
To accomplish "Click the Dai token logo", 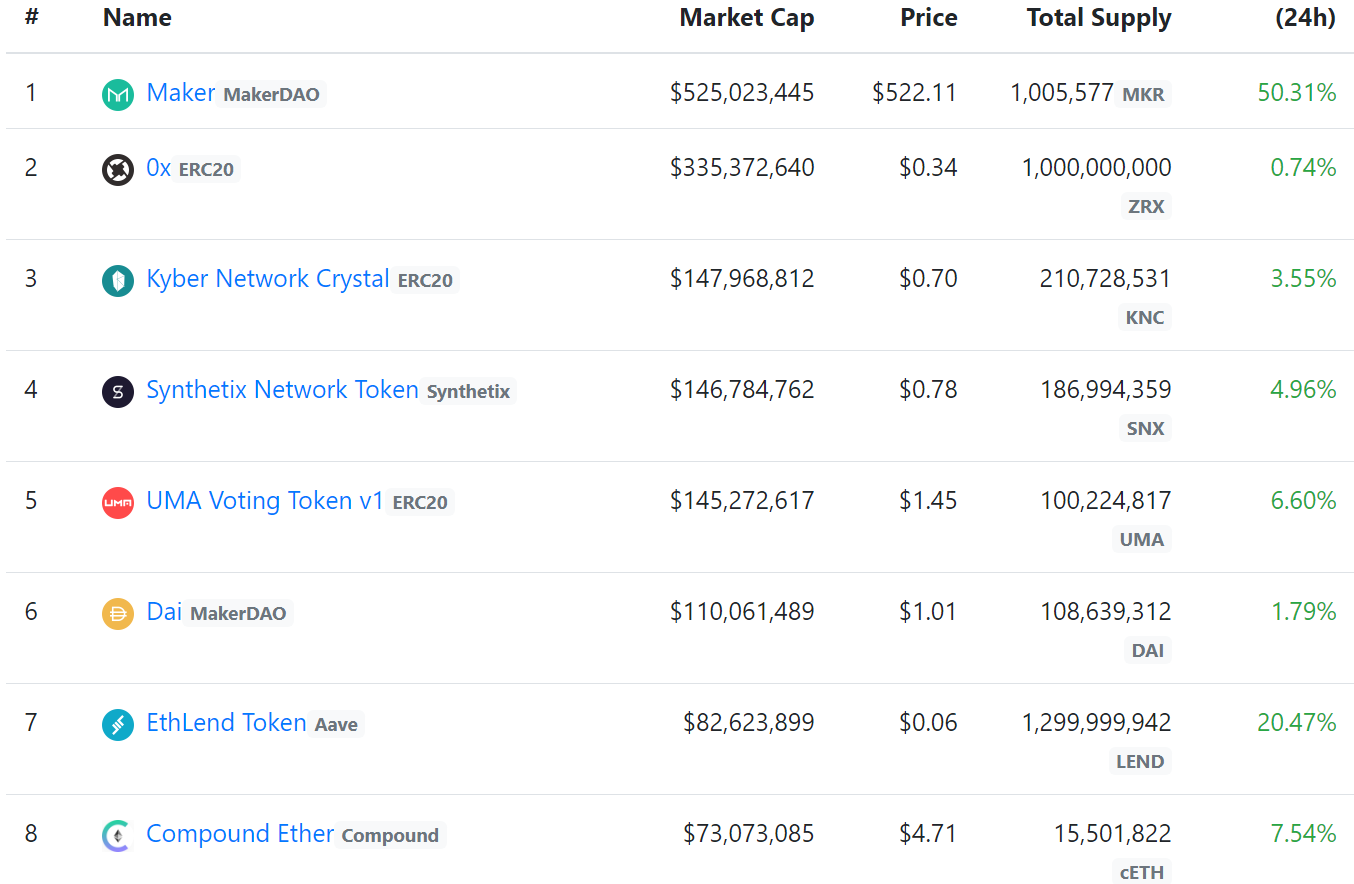I will pos(117,613).
